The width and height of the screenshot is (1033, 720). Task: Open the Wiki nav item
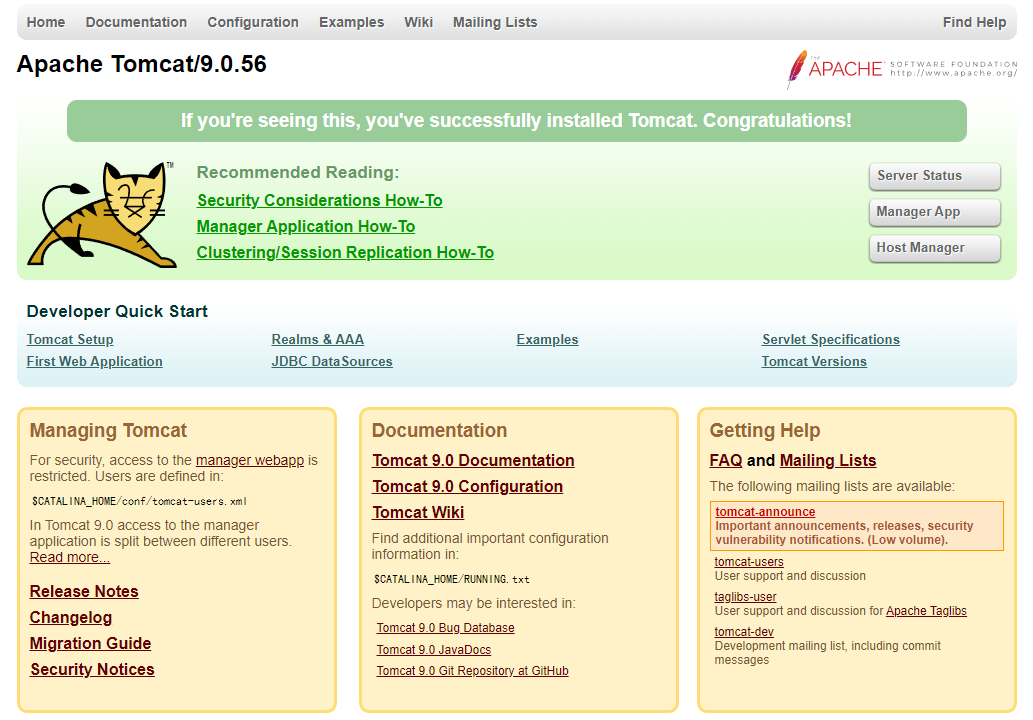[x=418, y=22]
